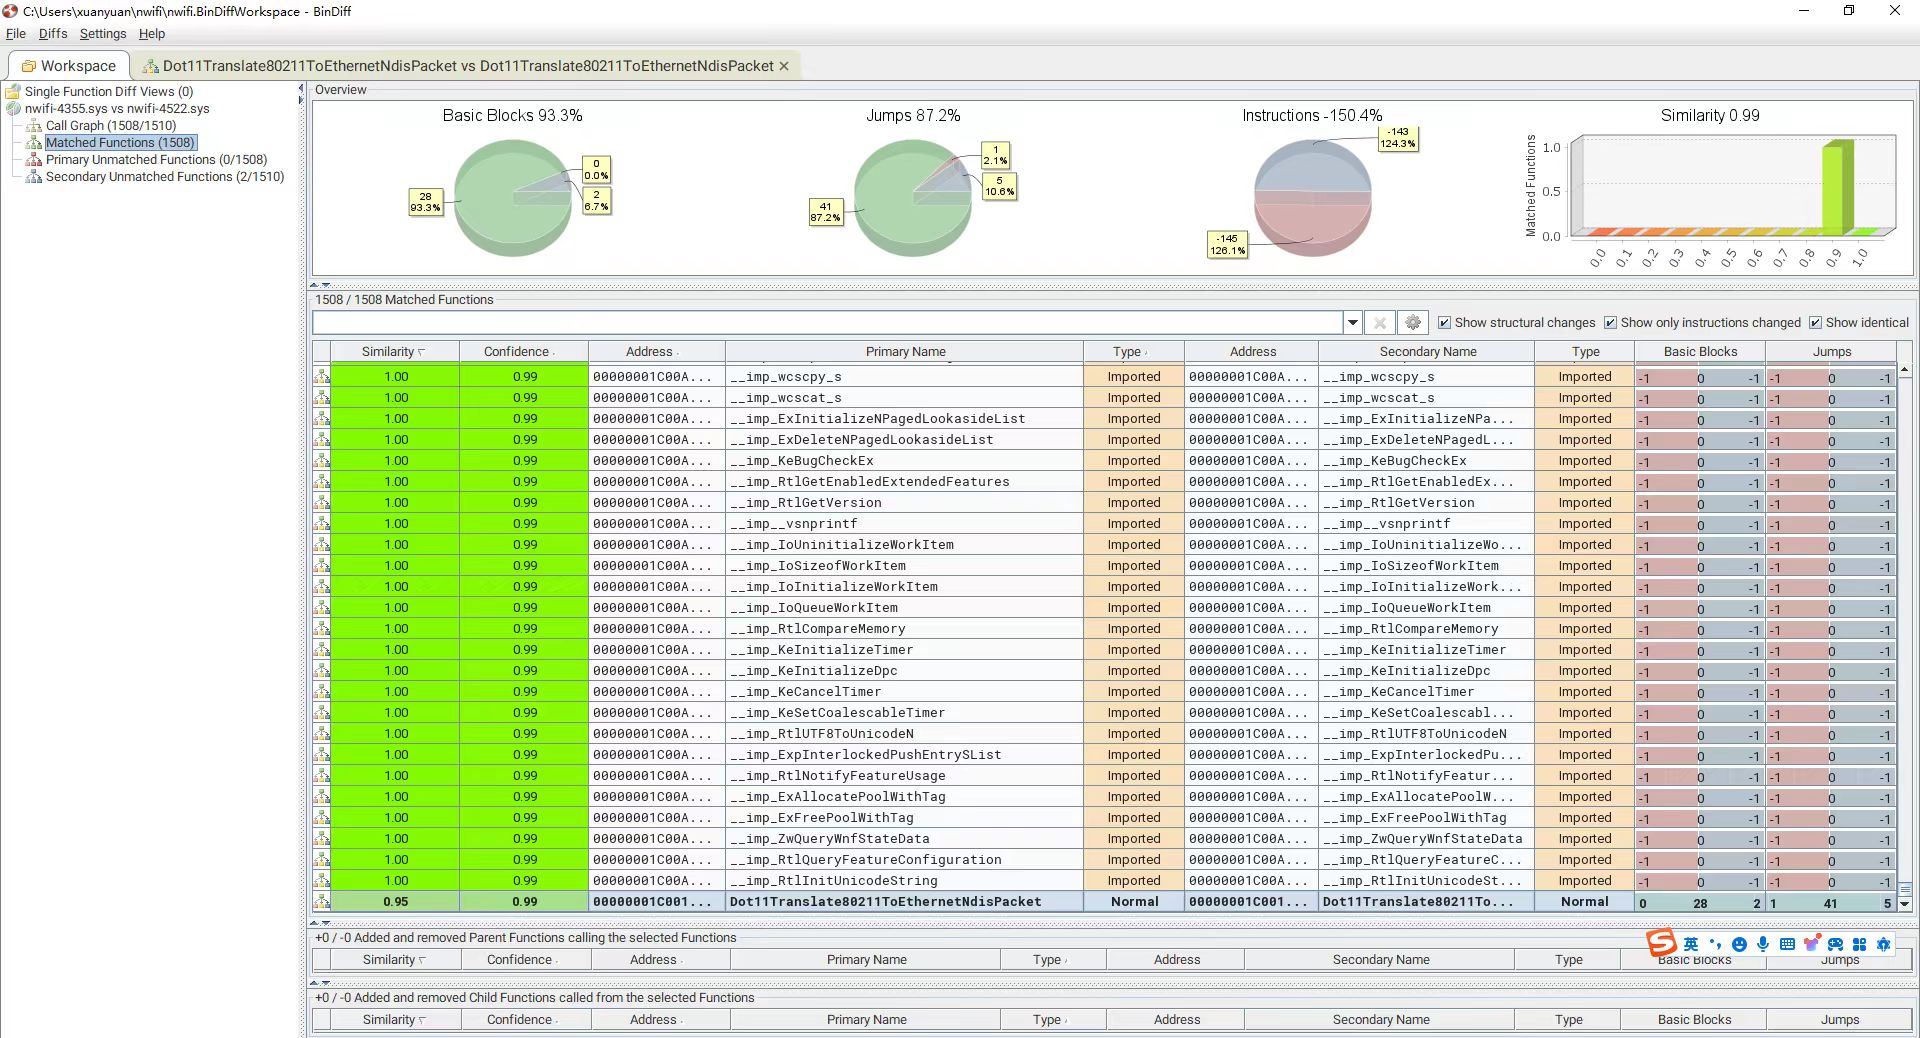
Task: Click row icon for Dot11Translate80211ToEthernetNdisPacket
Action: coord(321,902)
